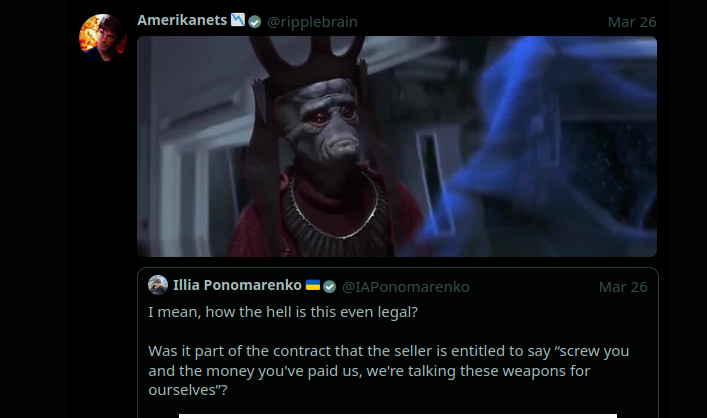Click the chart emoji beside Amerikanets
Image resolution: width=707 pixels, height=418 pixels.
238,20
